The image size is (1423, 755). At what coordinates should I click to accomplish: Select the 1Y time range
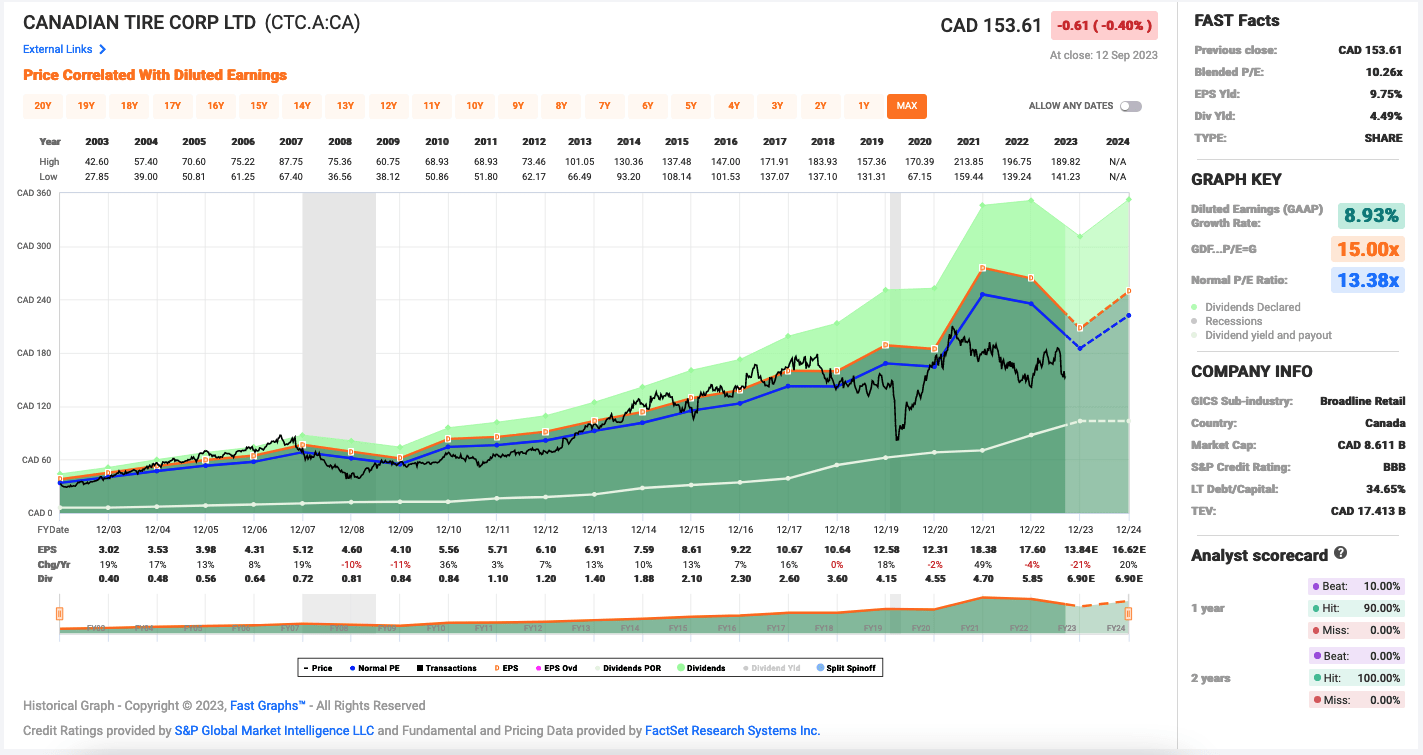click(x=864, y=106)
